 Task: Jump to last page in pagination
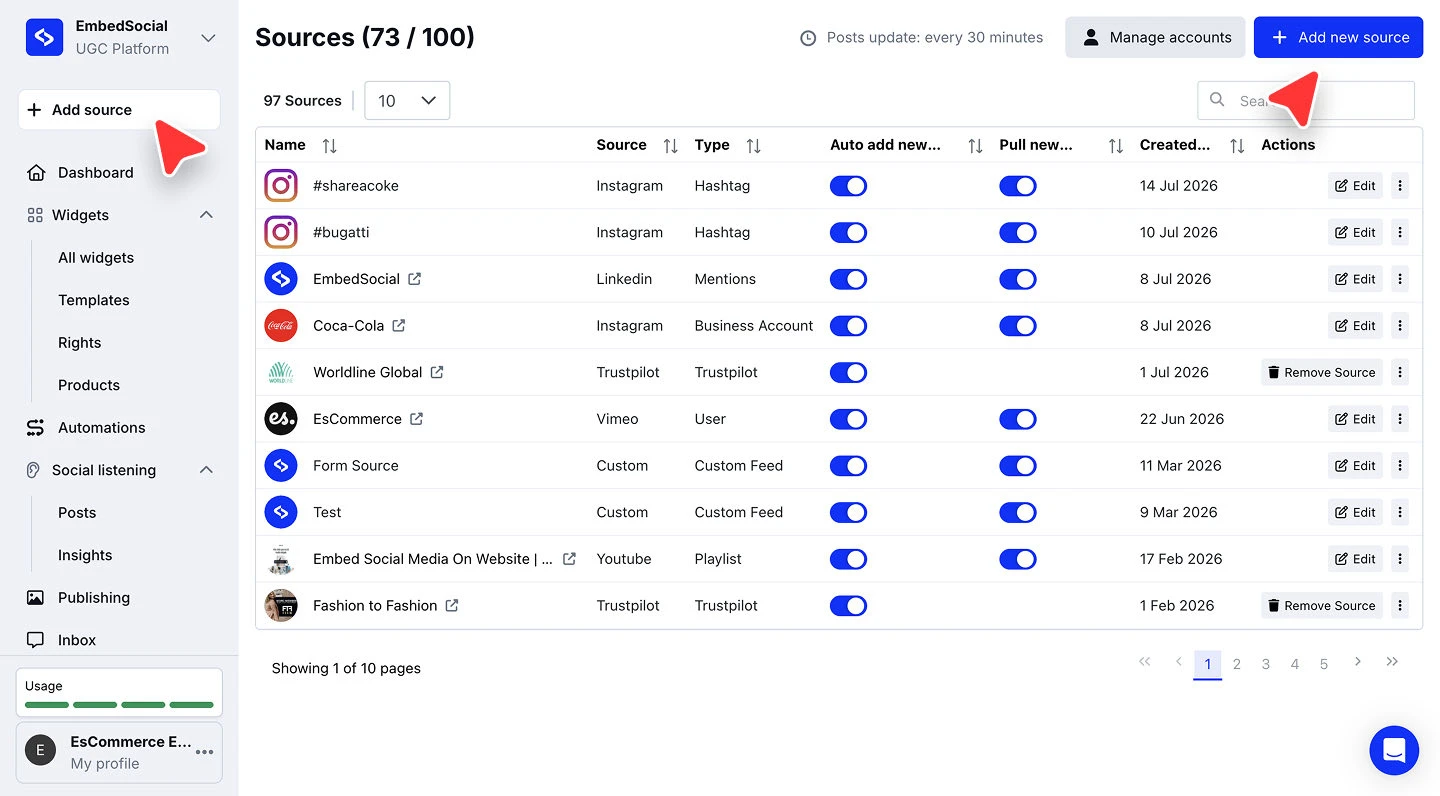(1392, 662)
